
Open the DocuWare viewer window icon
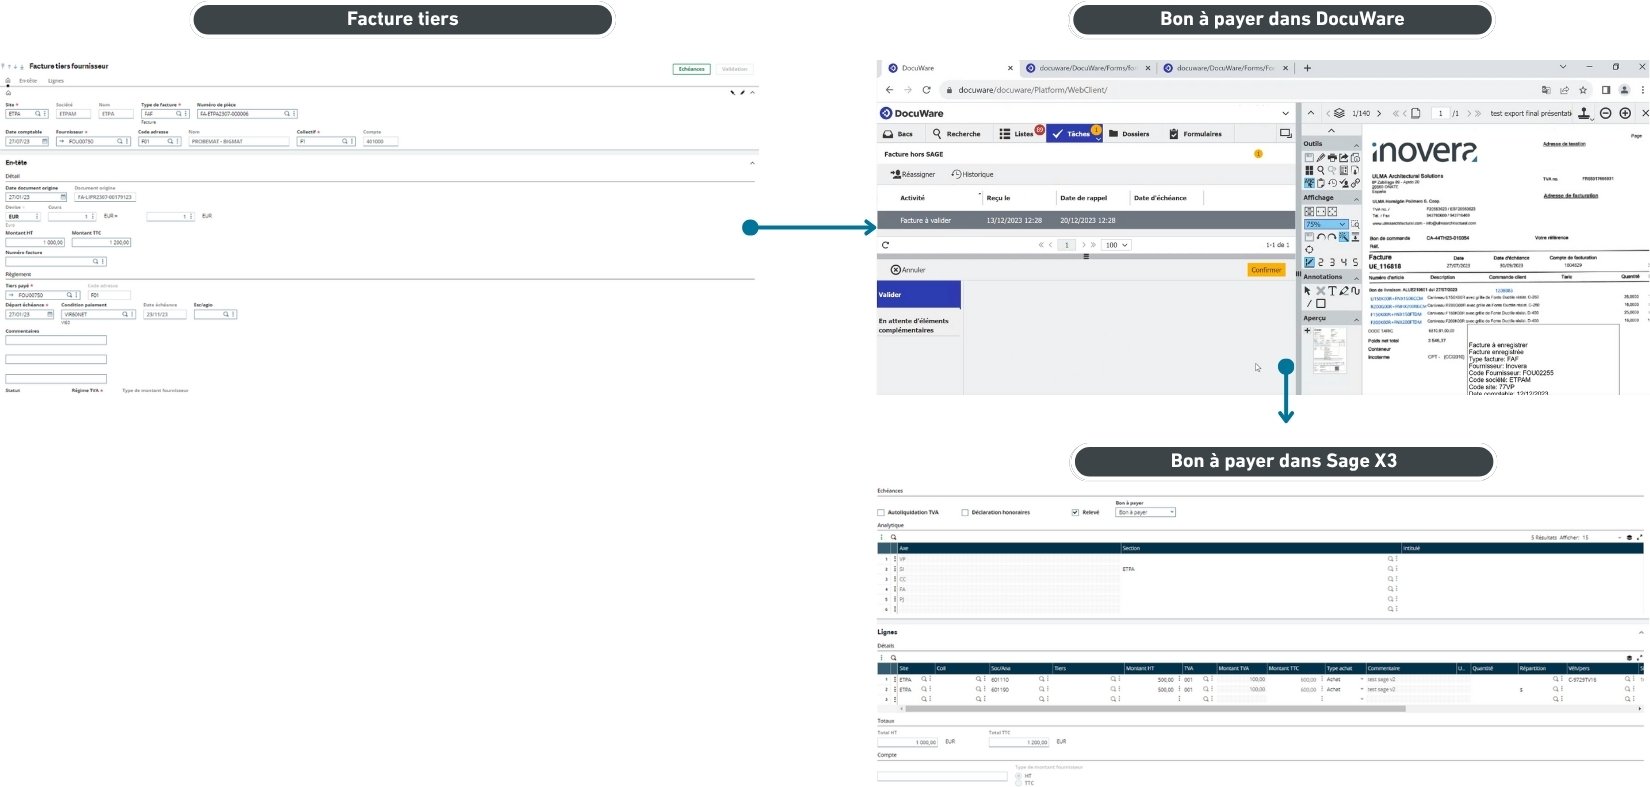coord(1286,133)
